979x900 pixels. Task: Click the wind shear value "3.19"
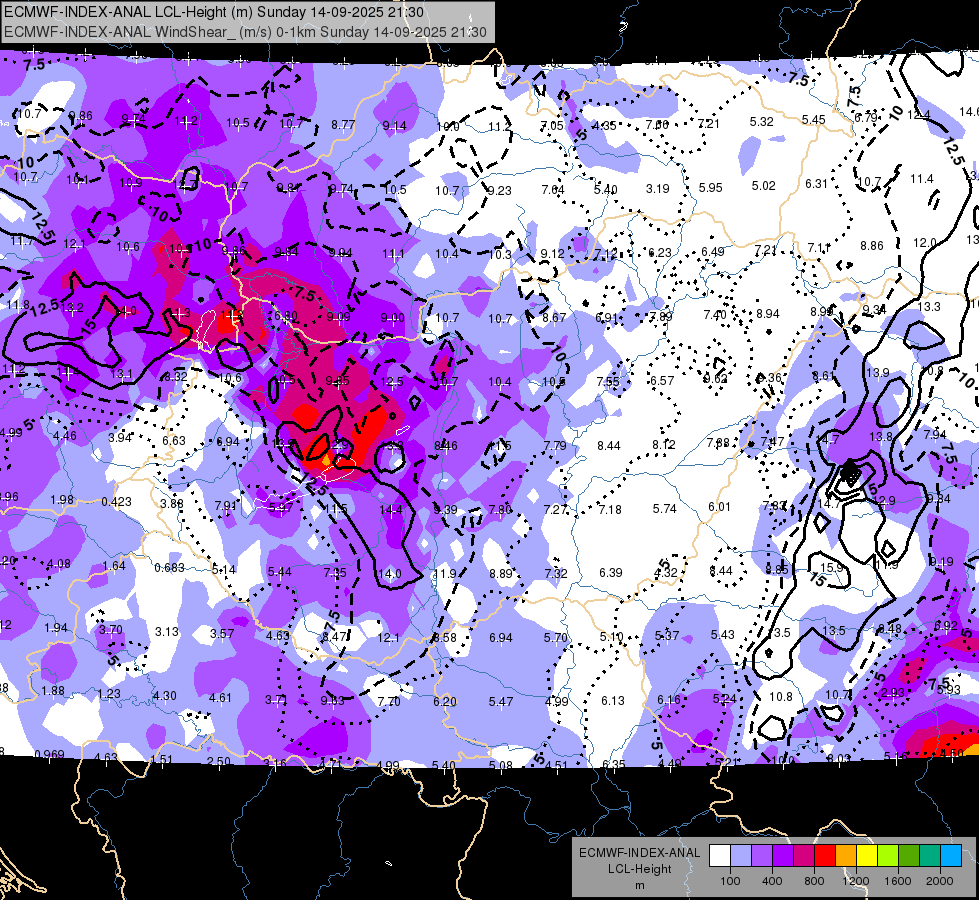point(657,189)
